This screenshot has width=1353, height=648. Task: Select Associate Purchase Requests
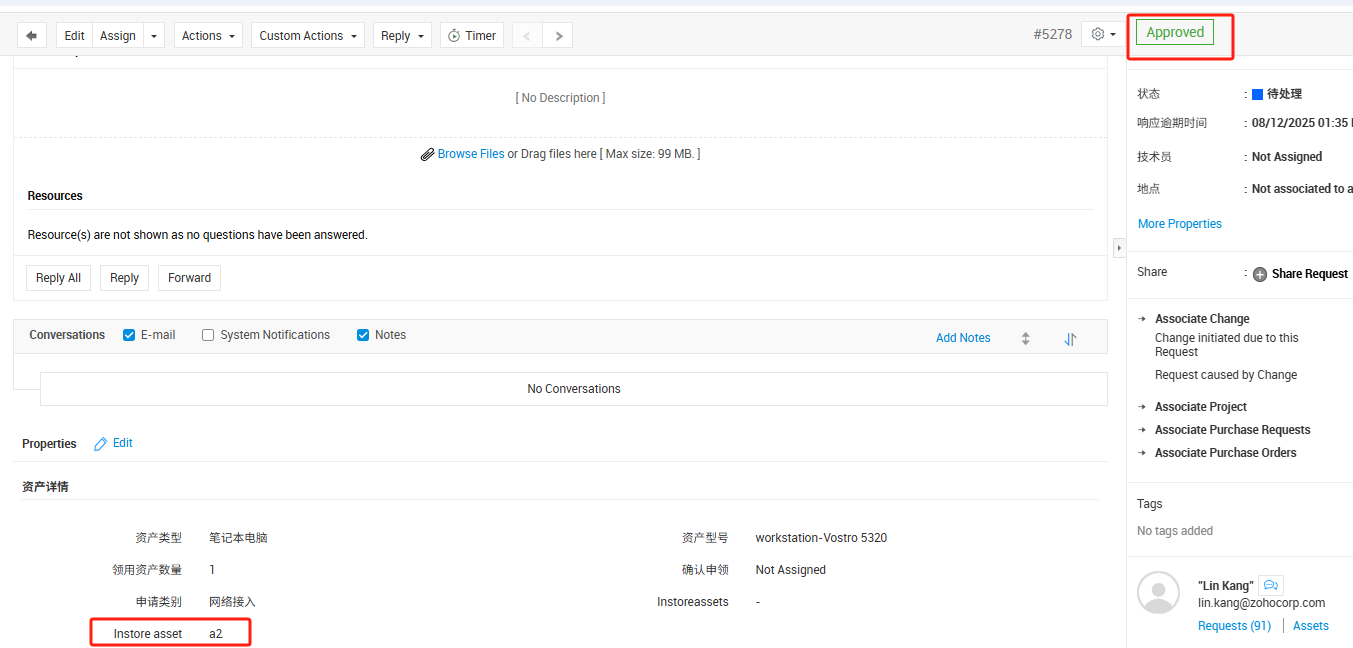(x=1232, y=430)
